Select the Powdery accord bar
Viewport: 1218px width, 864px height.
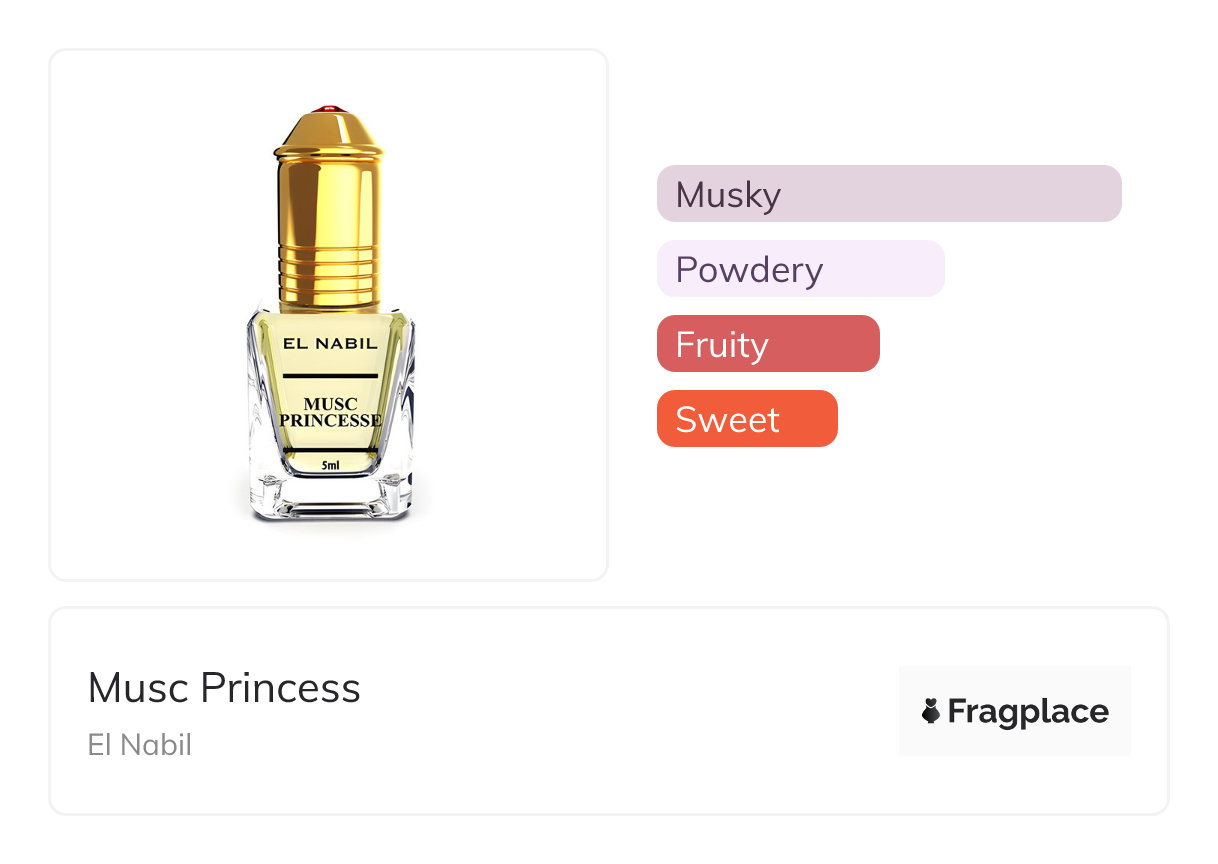point(800,269)
